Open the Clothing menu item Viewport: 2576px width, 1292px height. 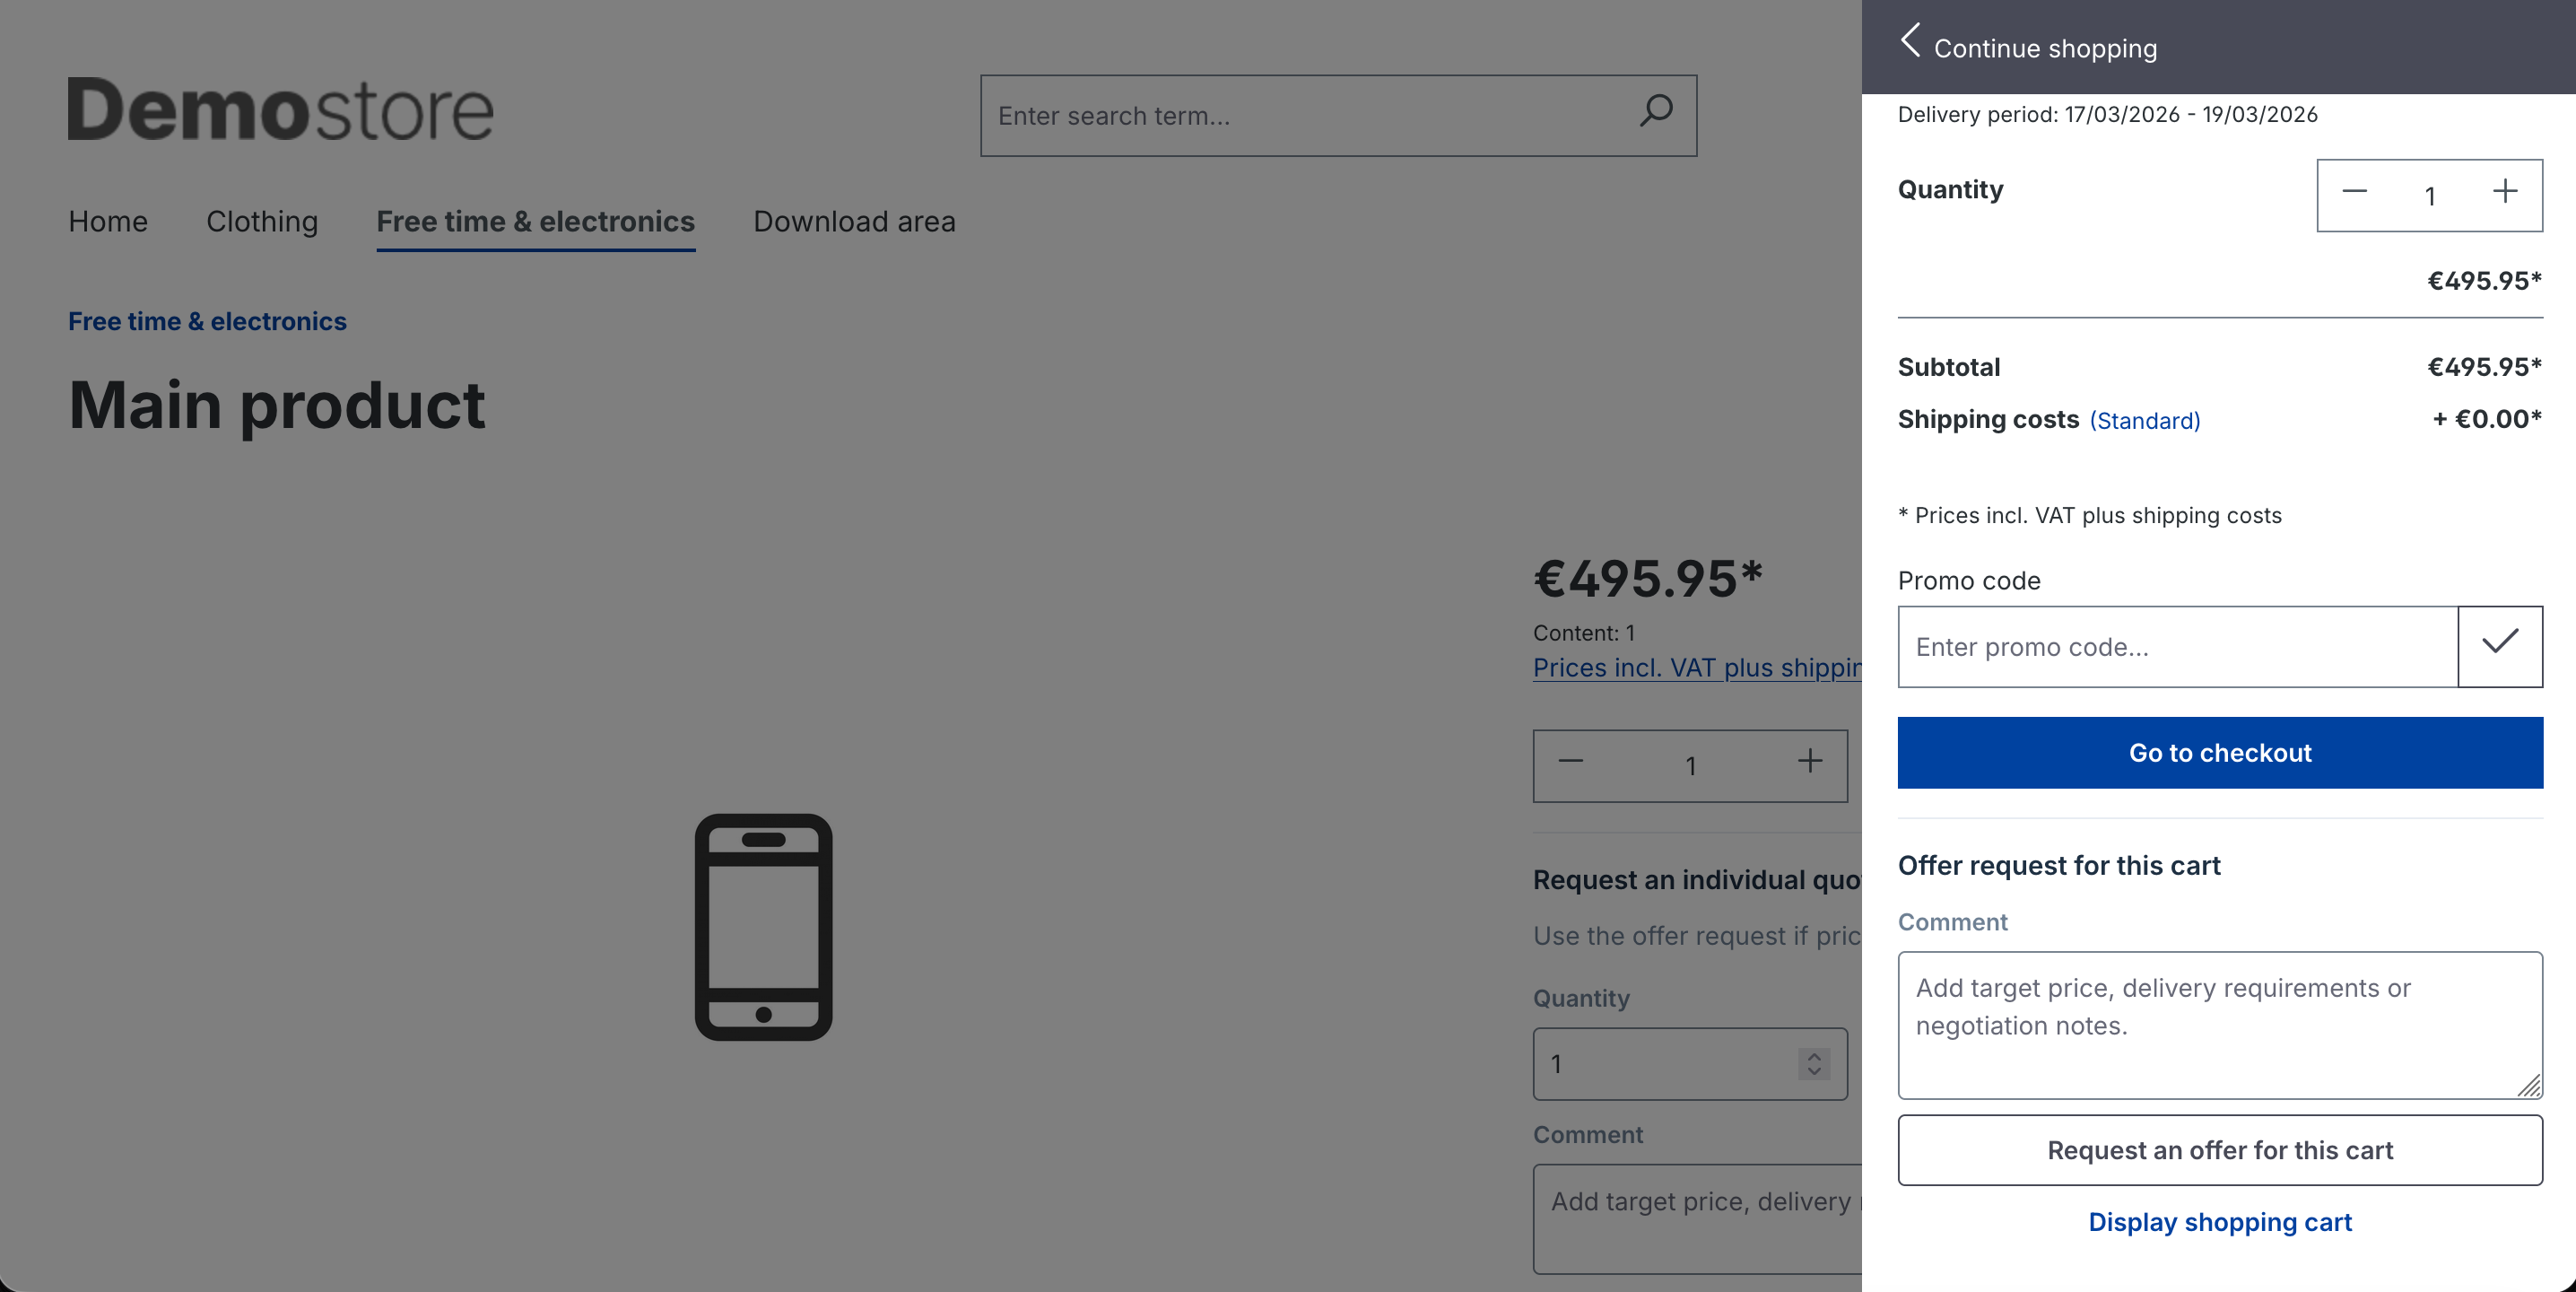[262, 221]
